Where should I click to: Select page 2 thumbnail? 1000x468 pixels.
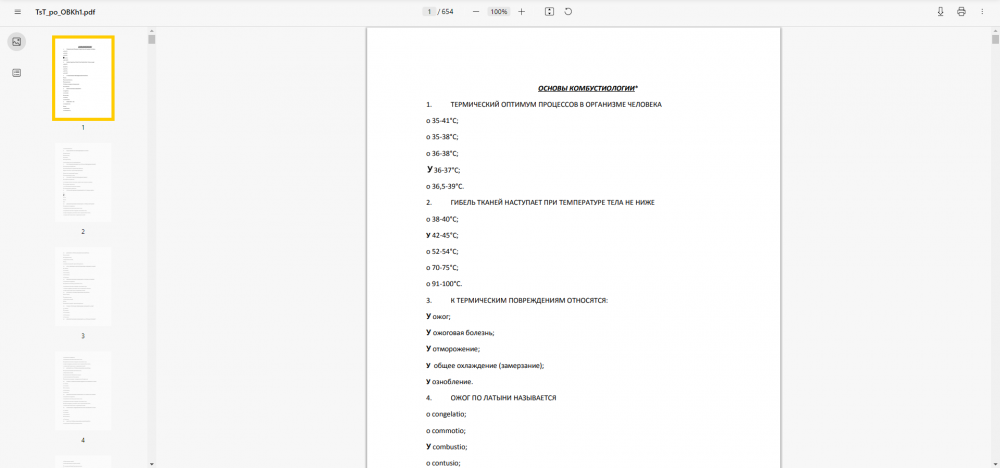[83, 182]
